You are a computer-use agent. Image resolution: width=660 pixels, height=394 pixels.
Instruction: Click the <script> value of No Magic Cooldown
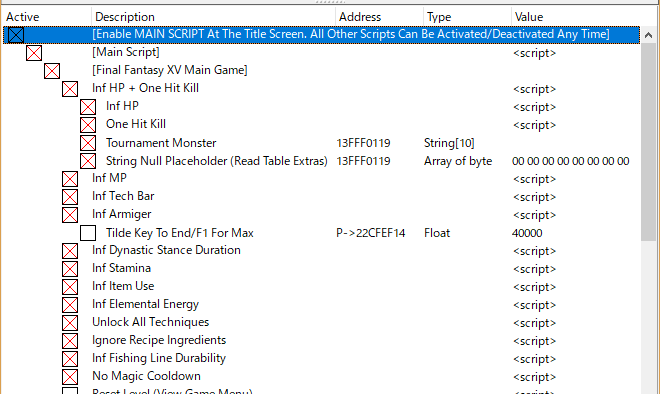pos(535,378)
